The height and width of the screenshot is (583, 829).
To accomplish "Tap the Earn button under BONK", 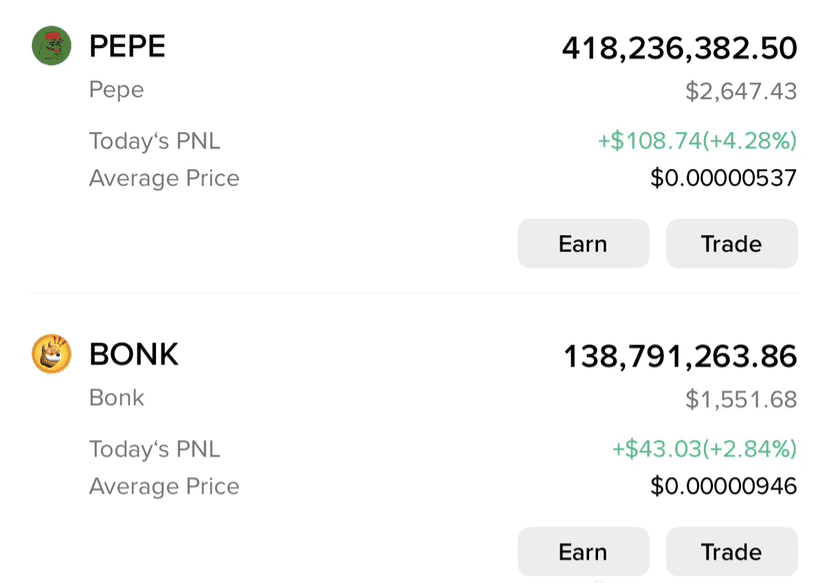I will click(583, 552).
